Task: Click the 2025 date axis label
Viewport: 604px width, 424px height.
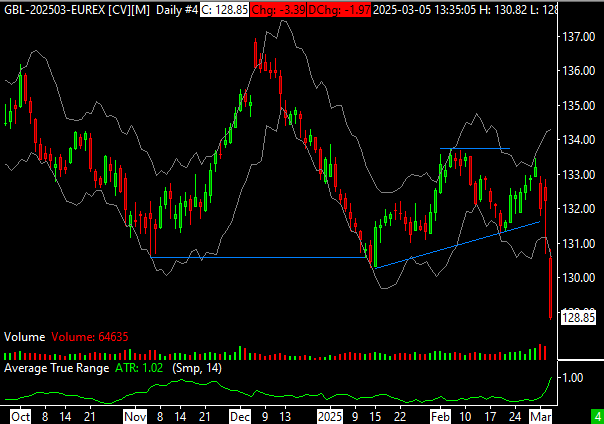Action: (330, 417)
